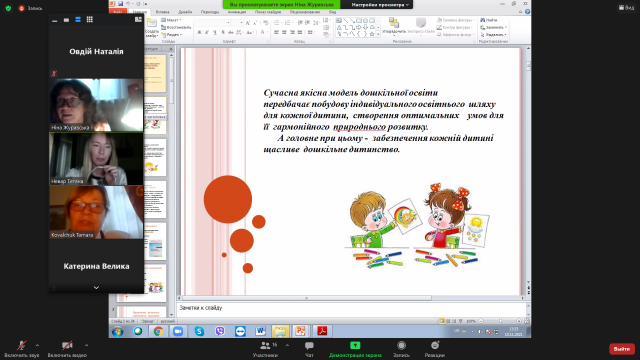Open the Чат chat panel
This screenshot has height=360, width=640.
pos(309,349)
